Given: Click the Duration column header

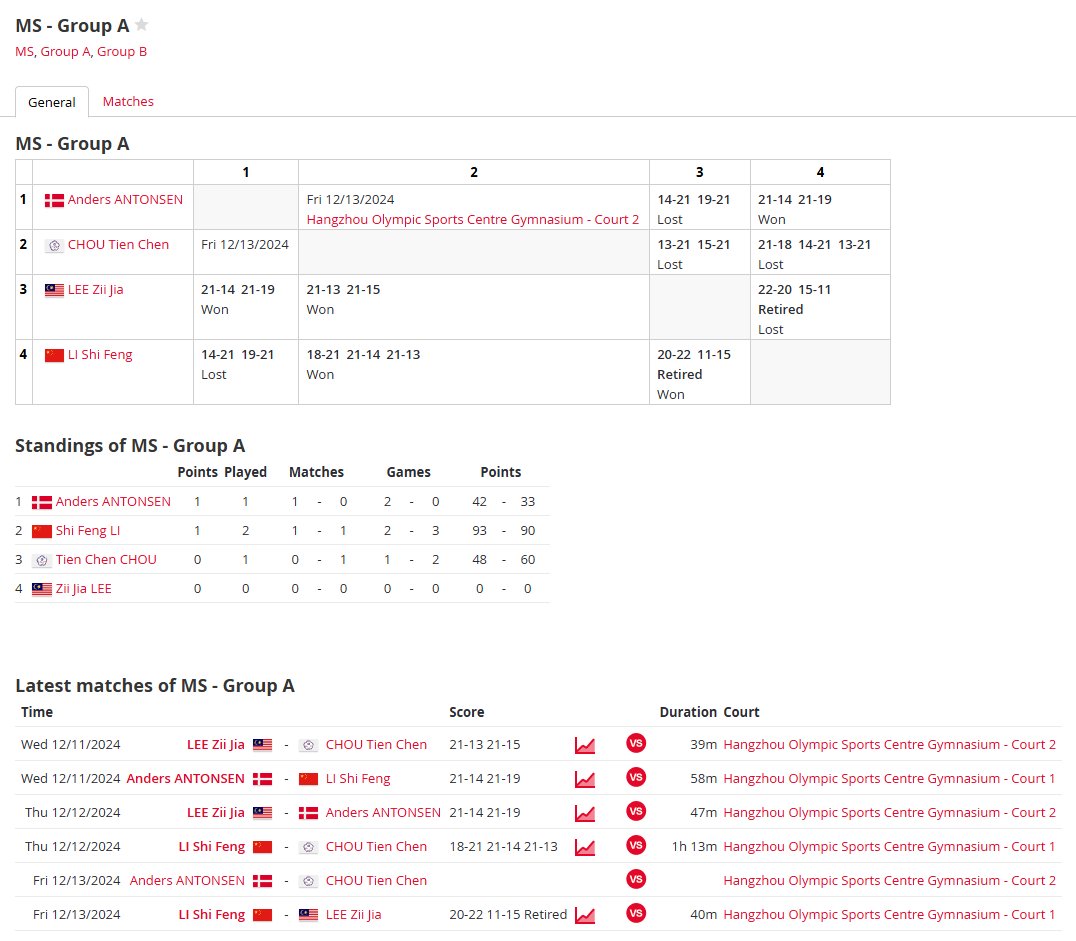Looking at the screenshot, I should click(x=688, y=712).
